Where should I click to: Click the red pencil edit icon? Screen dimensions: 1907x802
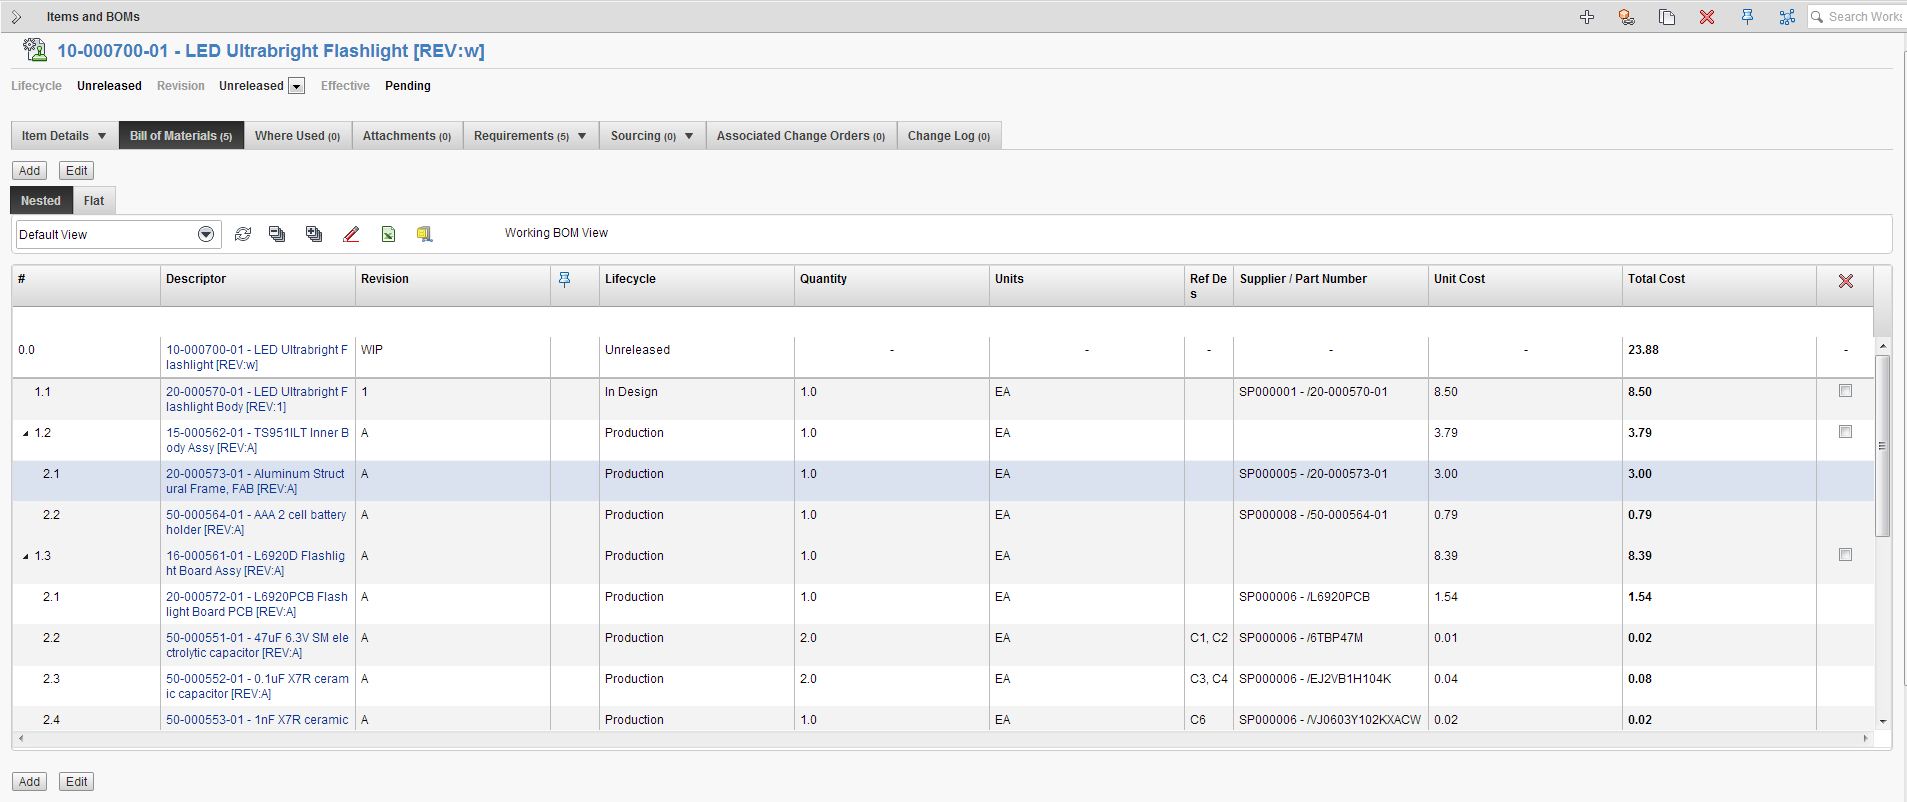click(351, 234)
